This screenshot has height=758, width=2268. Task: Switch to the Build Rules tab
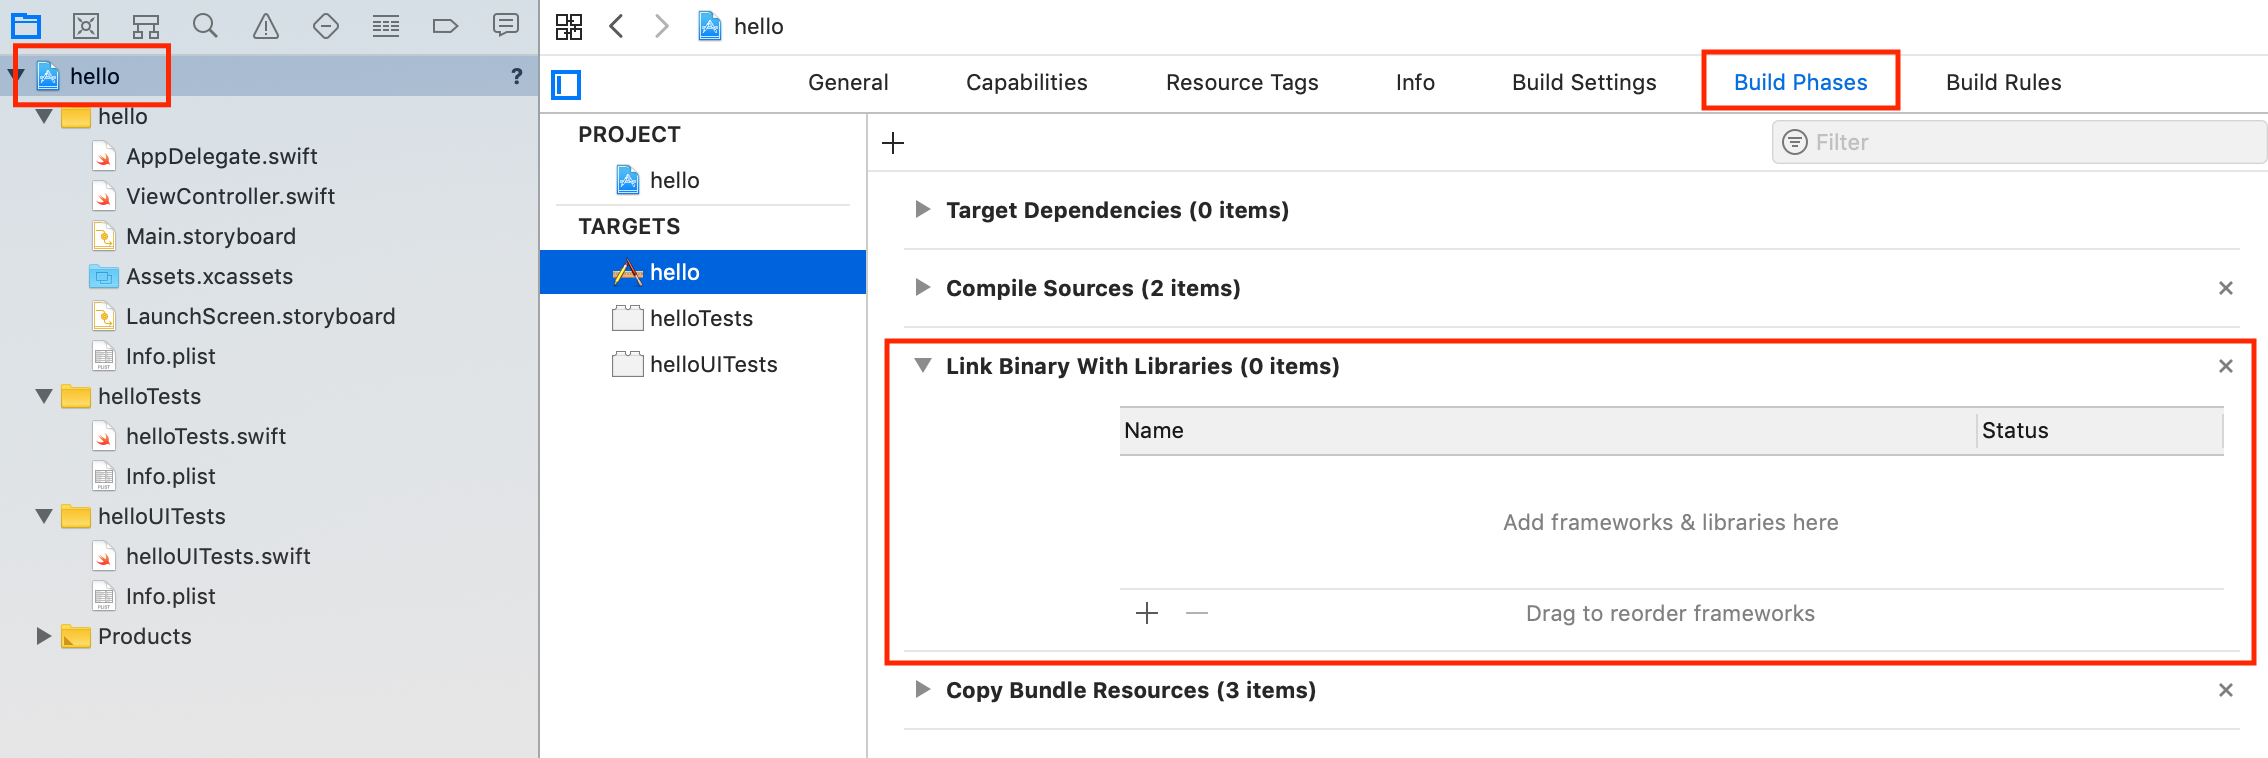[2004, 82]
